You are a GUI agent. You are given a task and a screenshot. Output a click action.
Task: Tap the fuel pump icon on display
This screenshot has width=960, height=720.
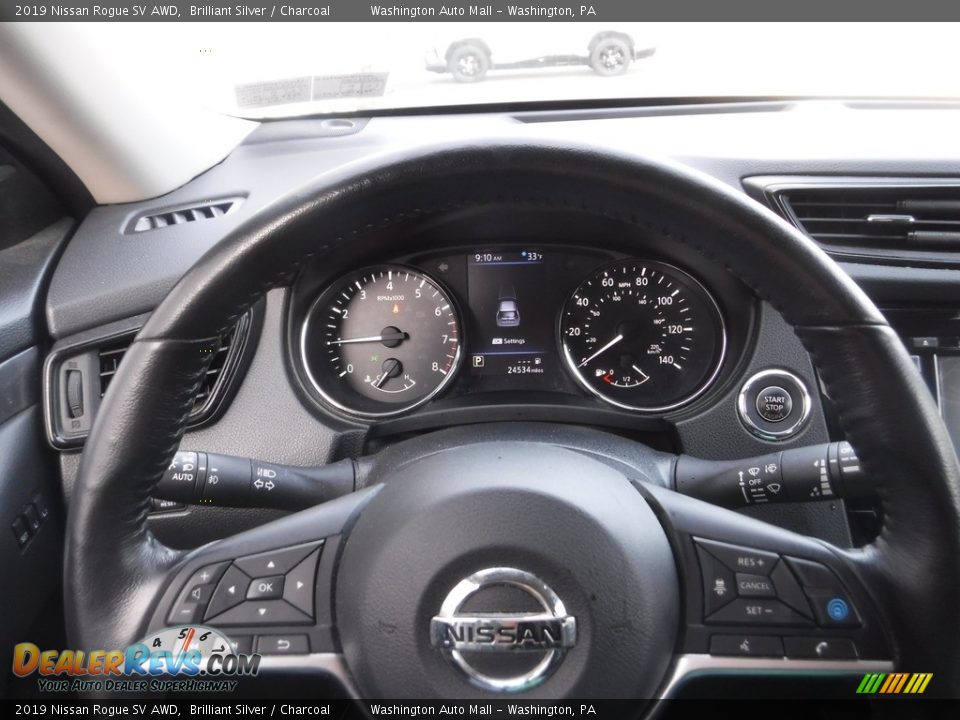(x=538, y=361)
